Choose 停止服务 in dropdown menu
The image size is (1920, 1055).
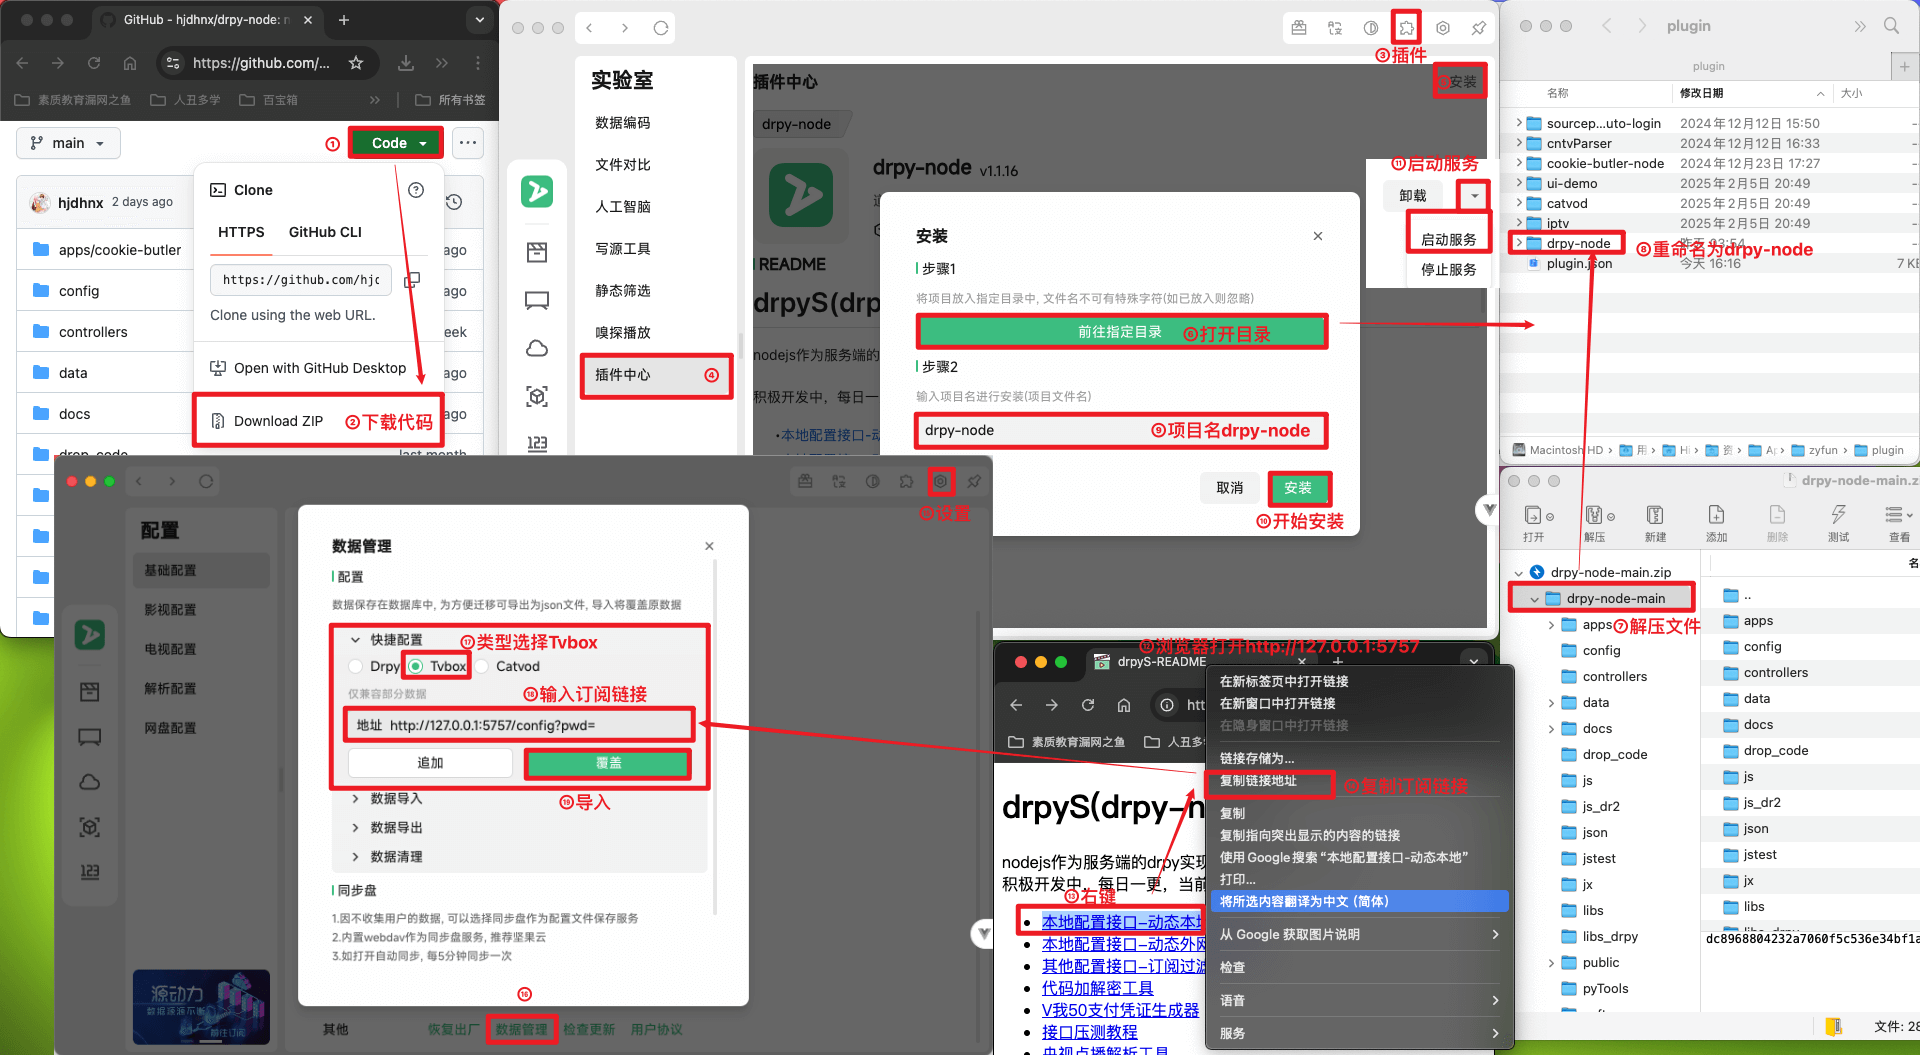tap(1448, 270)
